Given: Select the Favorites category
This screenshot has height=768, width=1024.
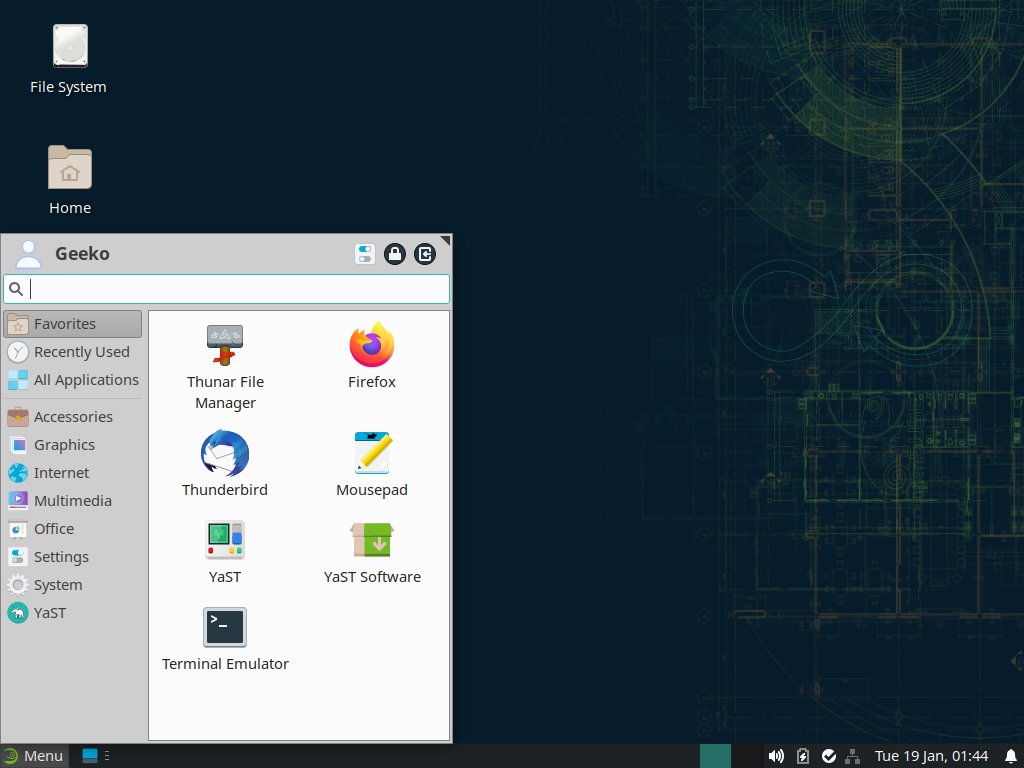Looking at the screenshot, I should pos(72,324).
